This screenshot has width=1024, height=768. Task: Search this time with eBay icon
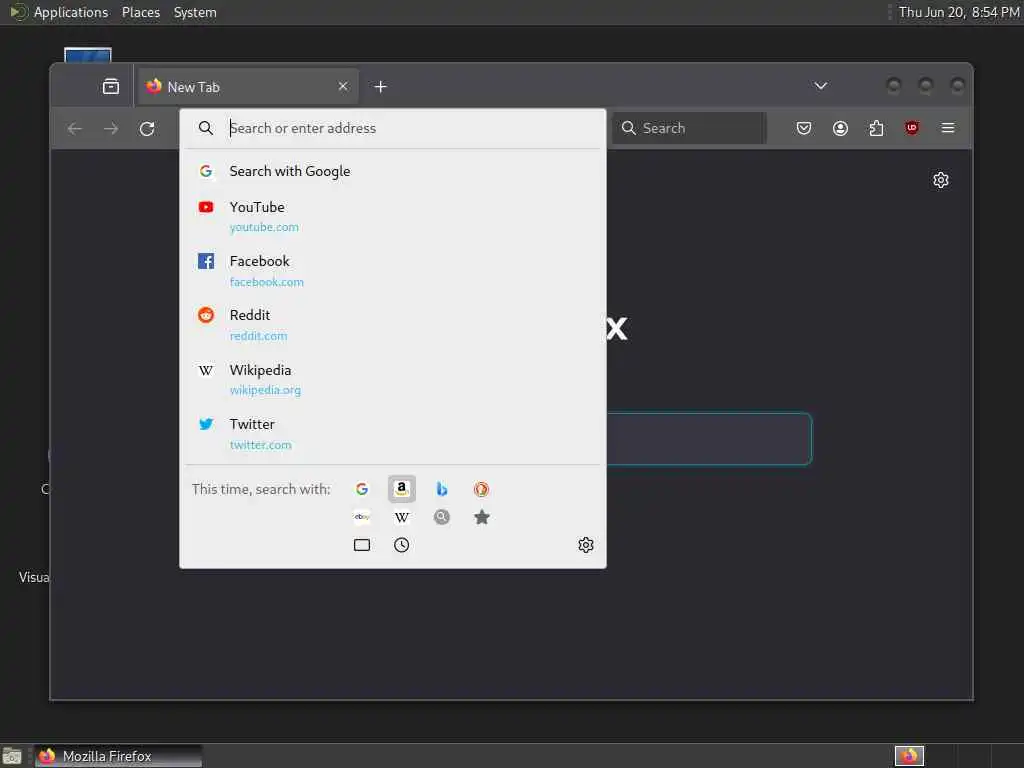pyautogui.click(x=362, y=517)
